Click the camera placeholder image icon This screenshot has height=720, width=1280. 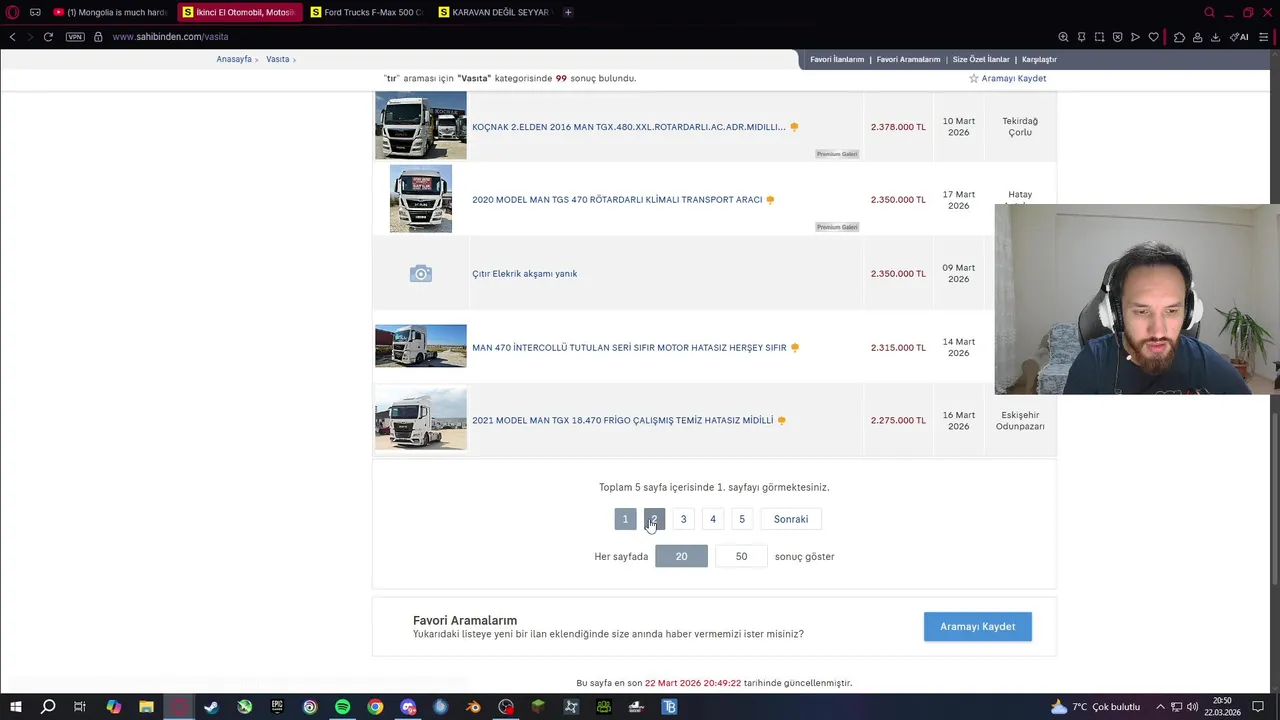point(420,273)
